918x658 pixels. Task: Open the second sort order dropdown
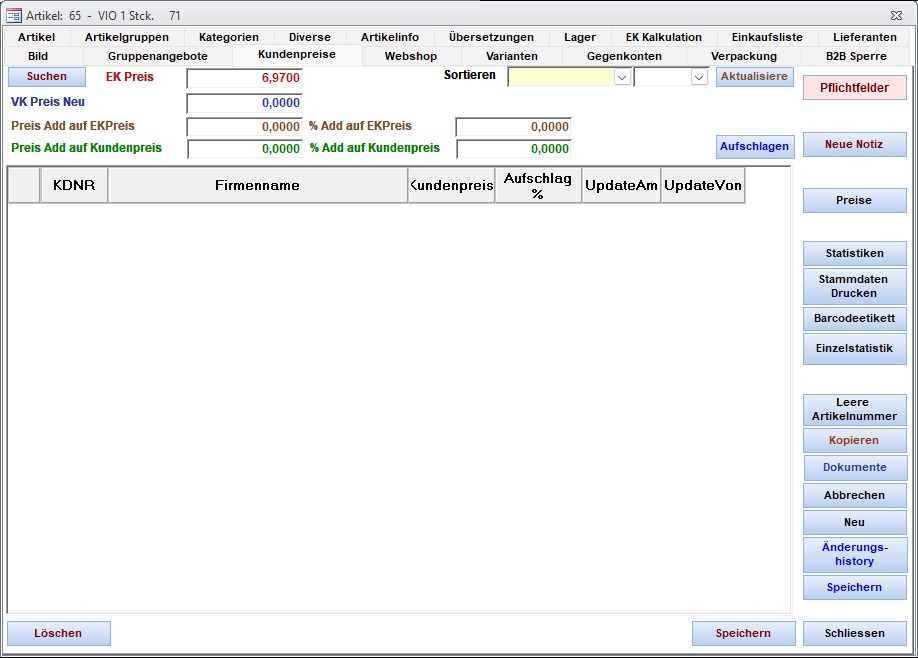pyautogui.click(x=699, y=77)
